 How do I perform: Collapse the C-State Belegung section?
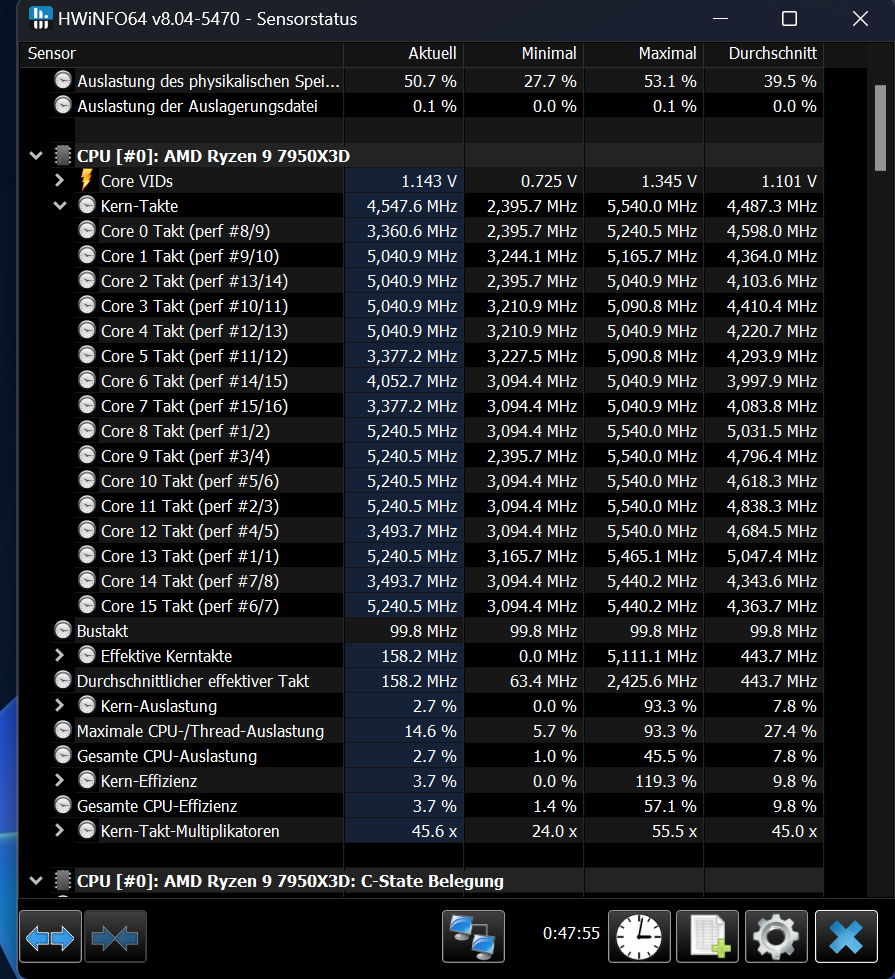(x=36, y=880)
